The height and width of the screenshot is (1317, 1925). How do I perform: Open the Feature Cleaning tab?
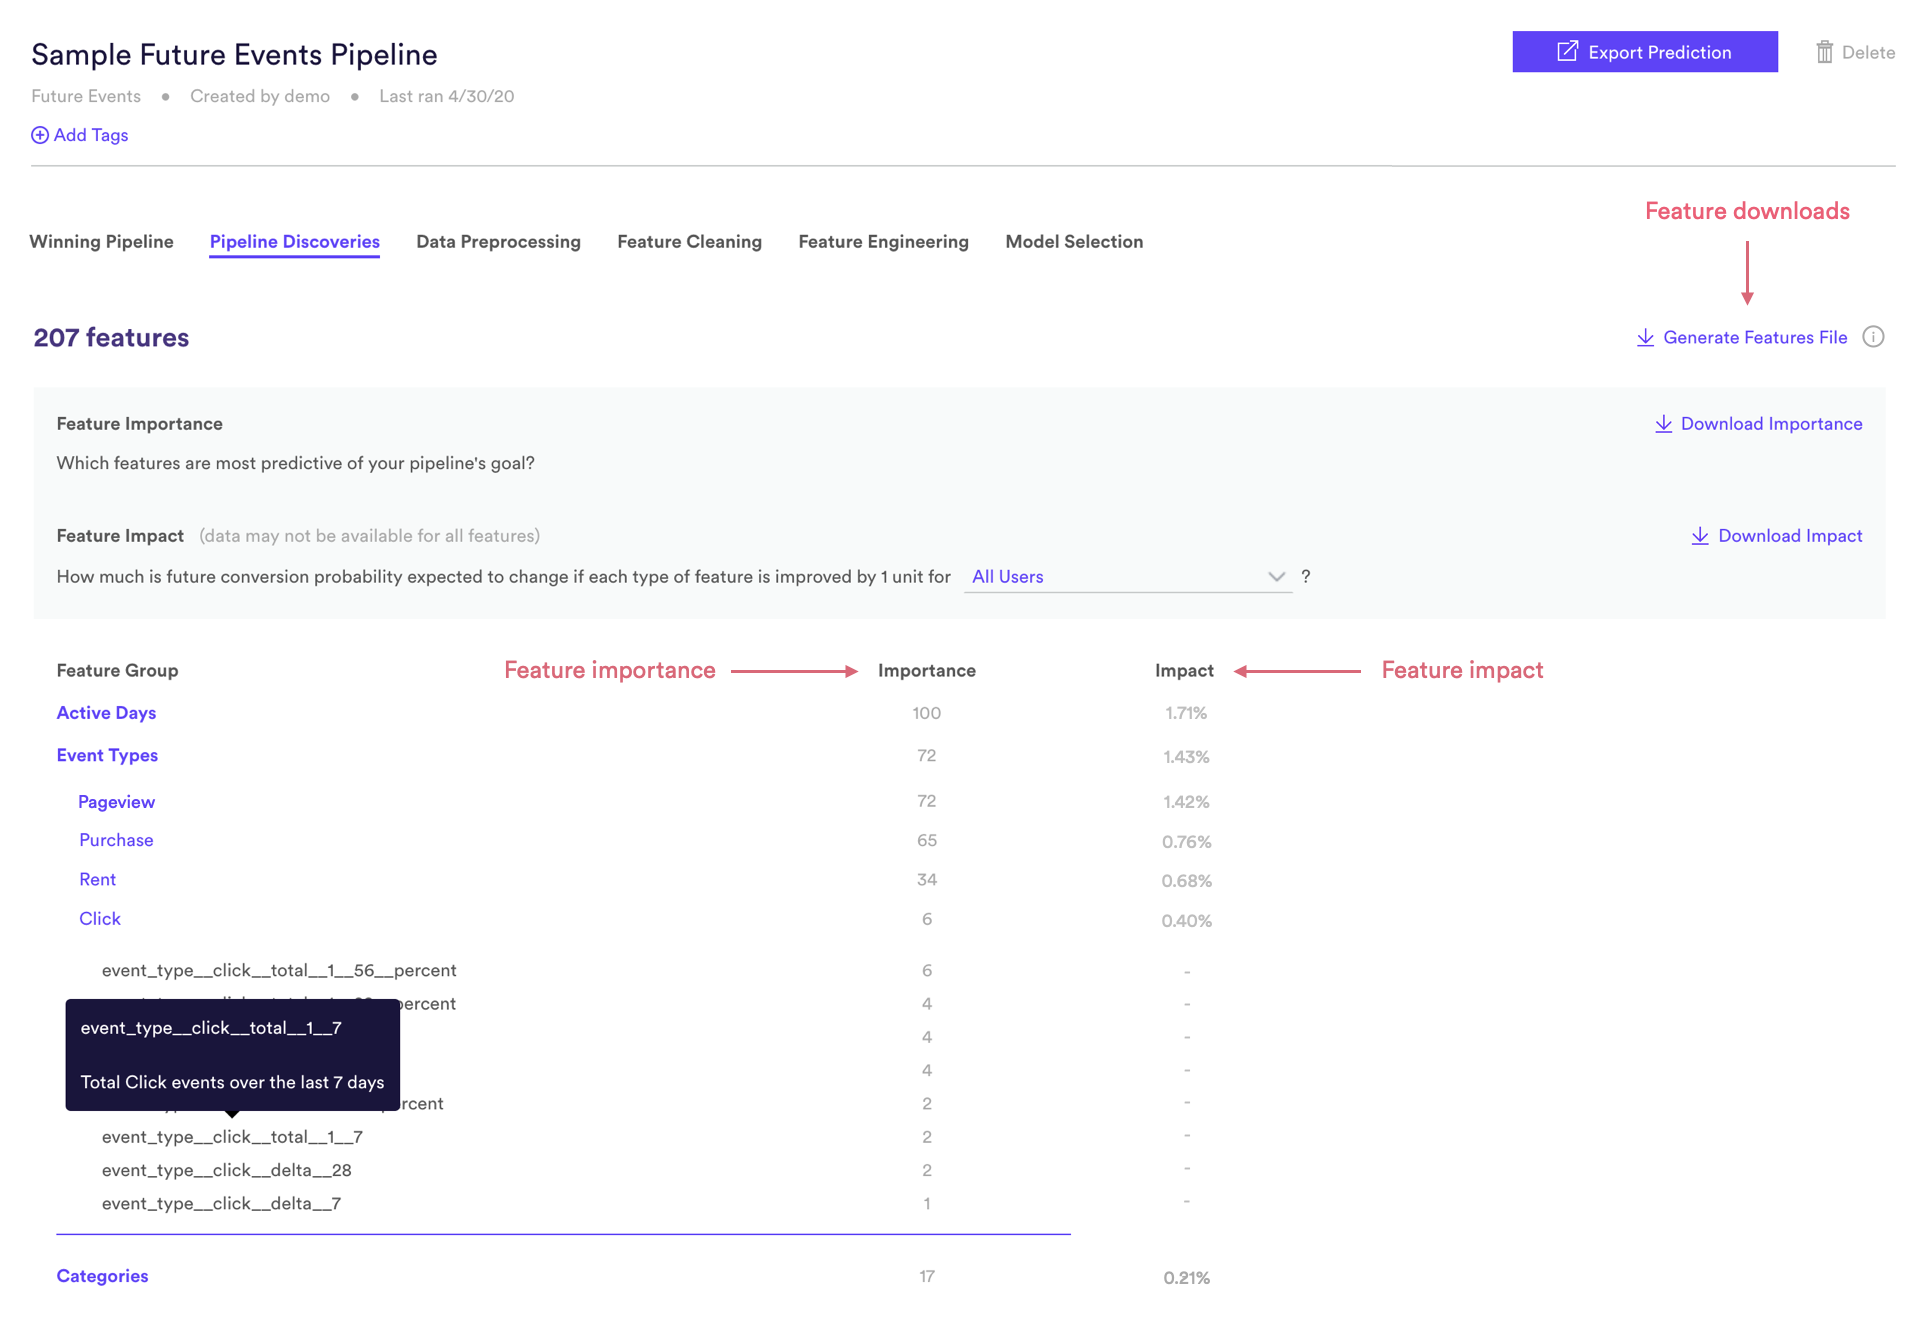click(689, 241)
